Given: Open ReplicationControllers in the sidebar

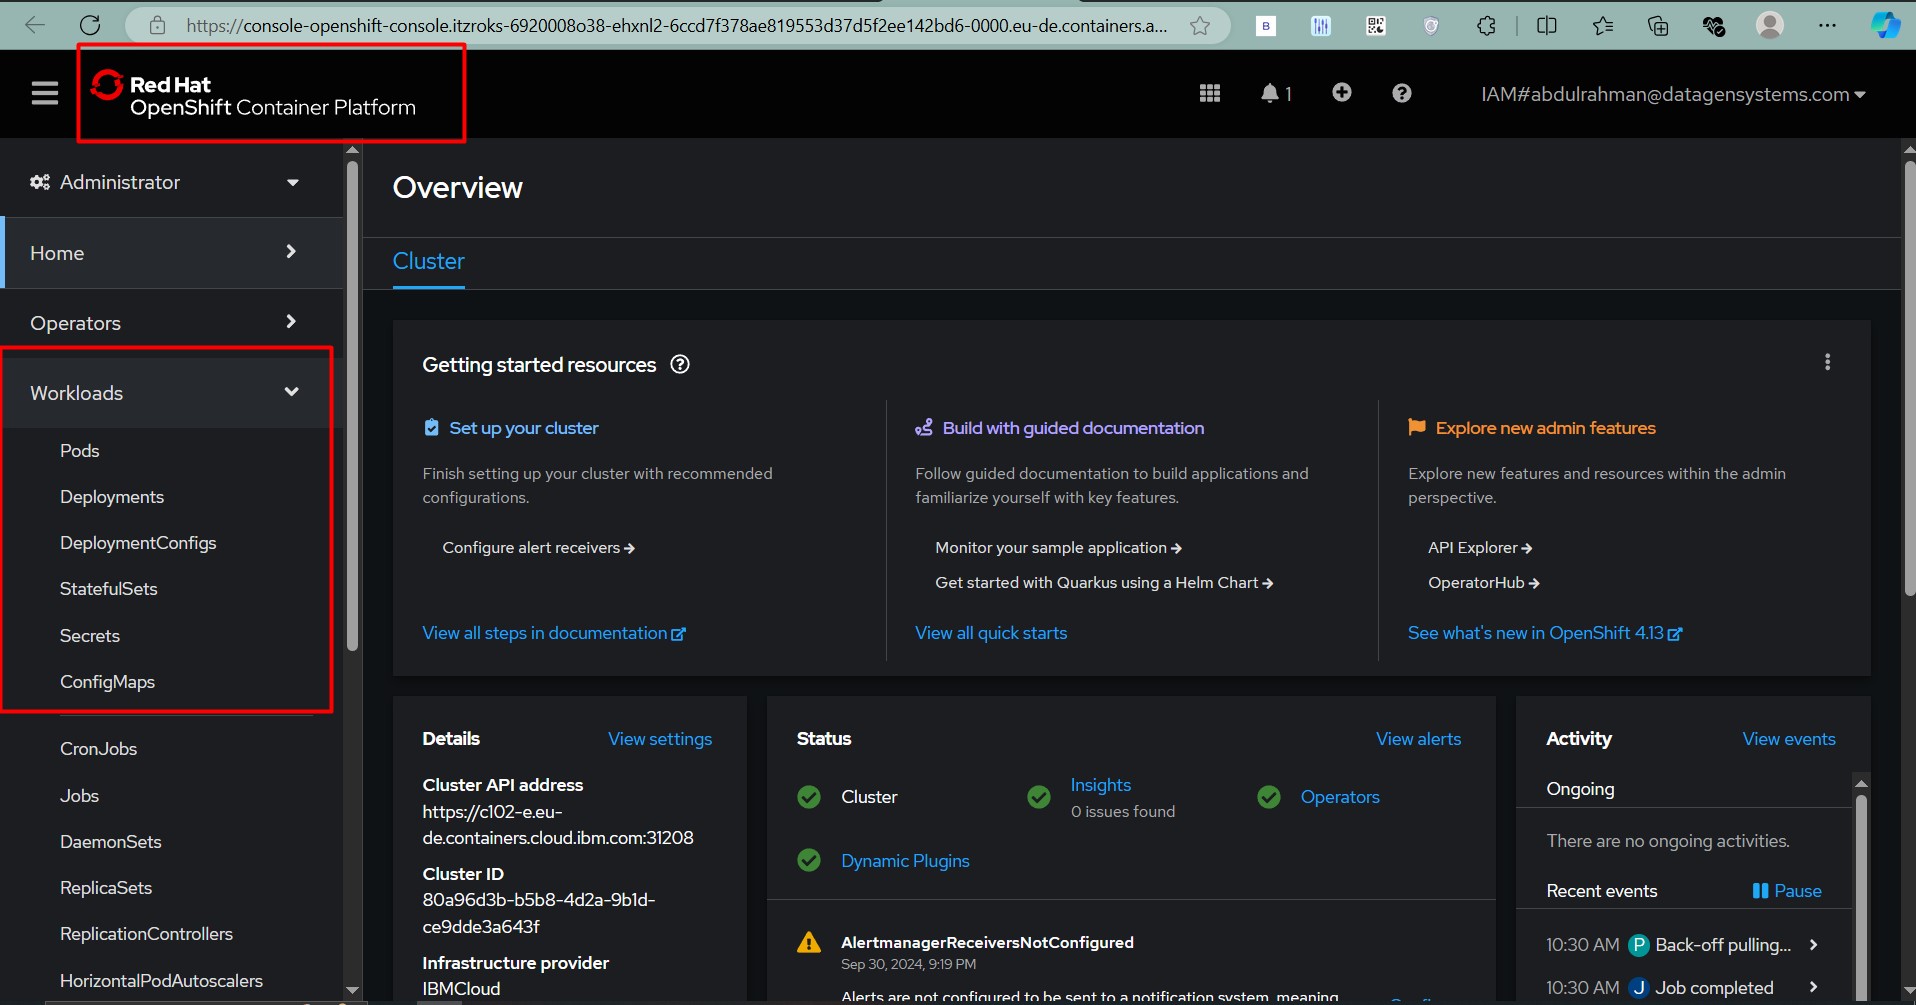Looking at the screenshot, I should coord(146,934).
